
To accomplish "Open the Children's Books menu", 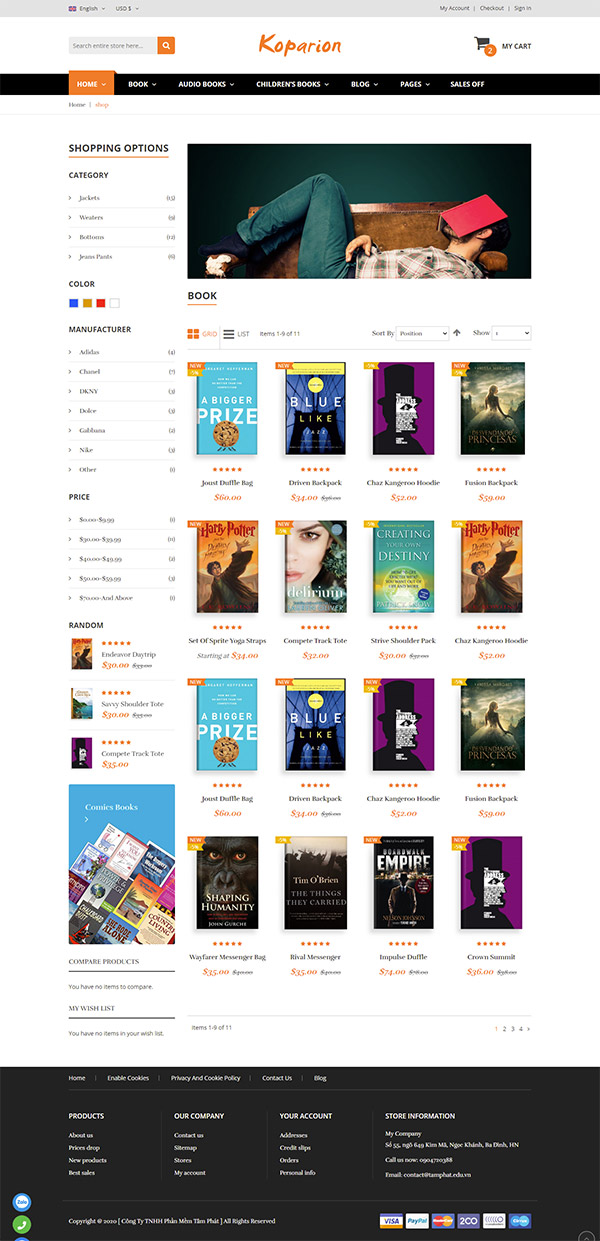I will point(291,84).
